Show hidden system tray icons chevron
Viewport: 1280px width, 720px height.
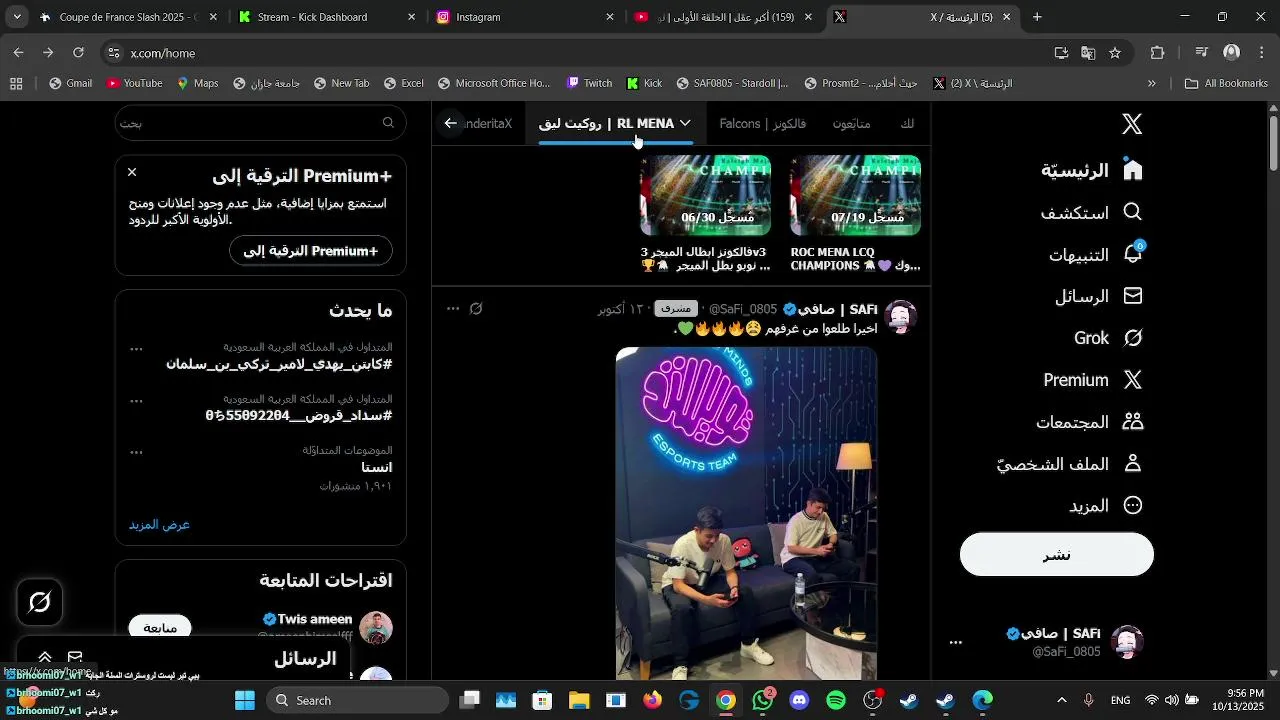click(1062, 700)
